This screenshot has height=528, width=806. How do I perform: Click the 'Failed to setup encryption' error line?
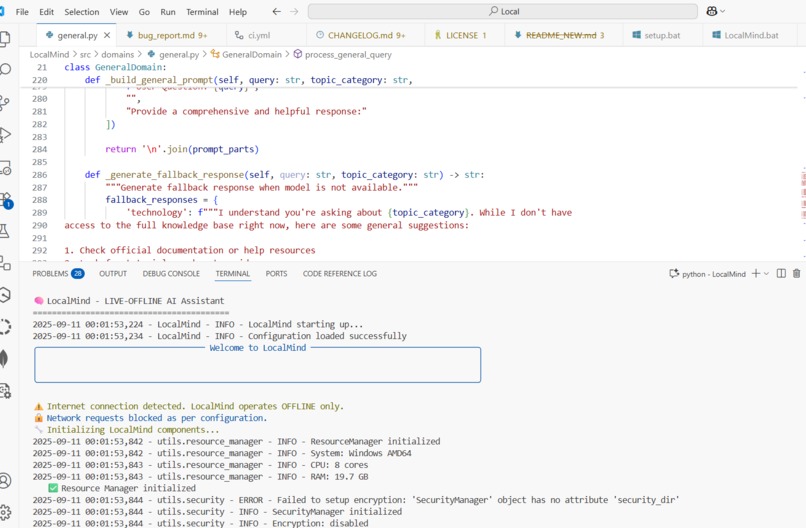point(356,500)
